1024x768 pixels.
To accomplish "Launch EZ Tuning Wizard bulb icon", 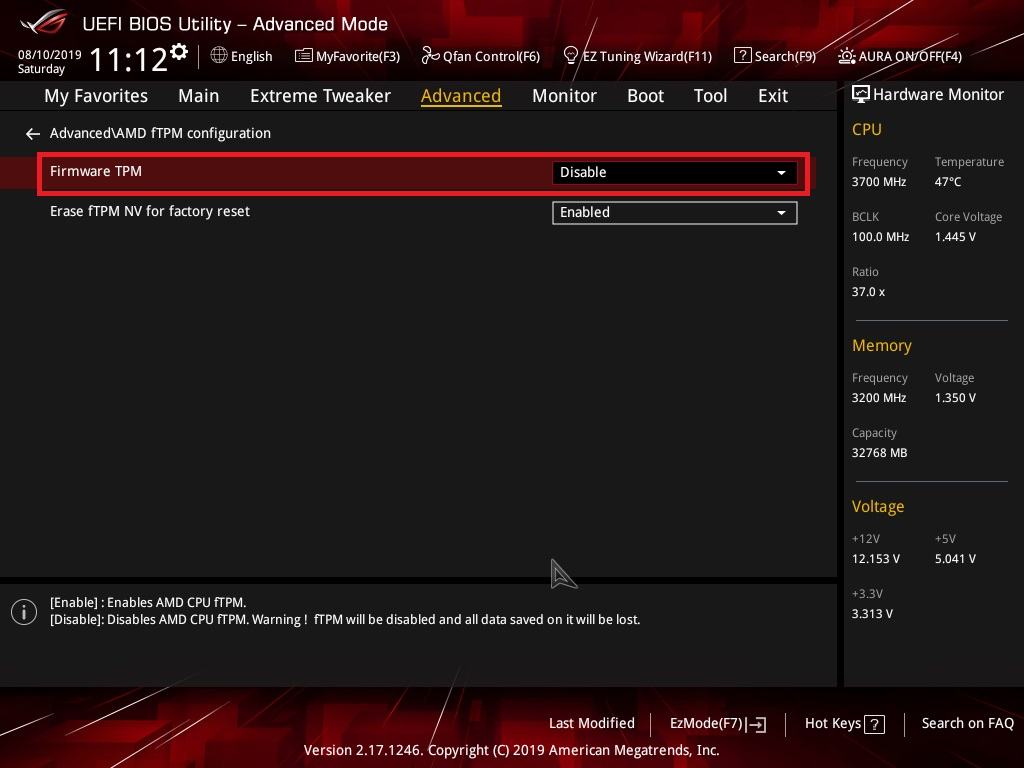I will pos(570,56).
